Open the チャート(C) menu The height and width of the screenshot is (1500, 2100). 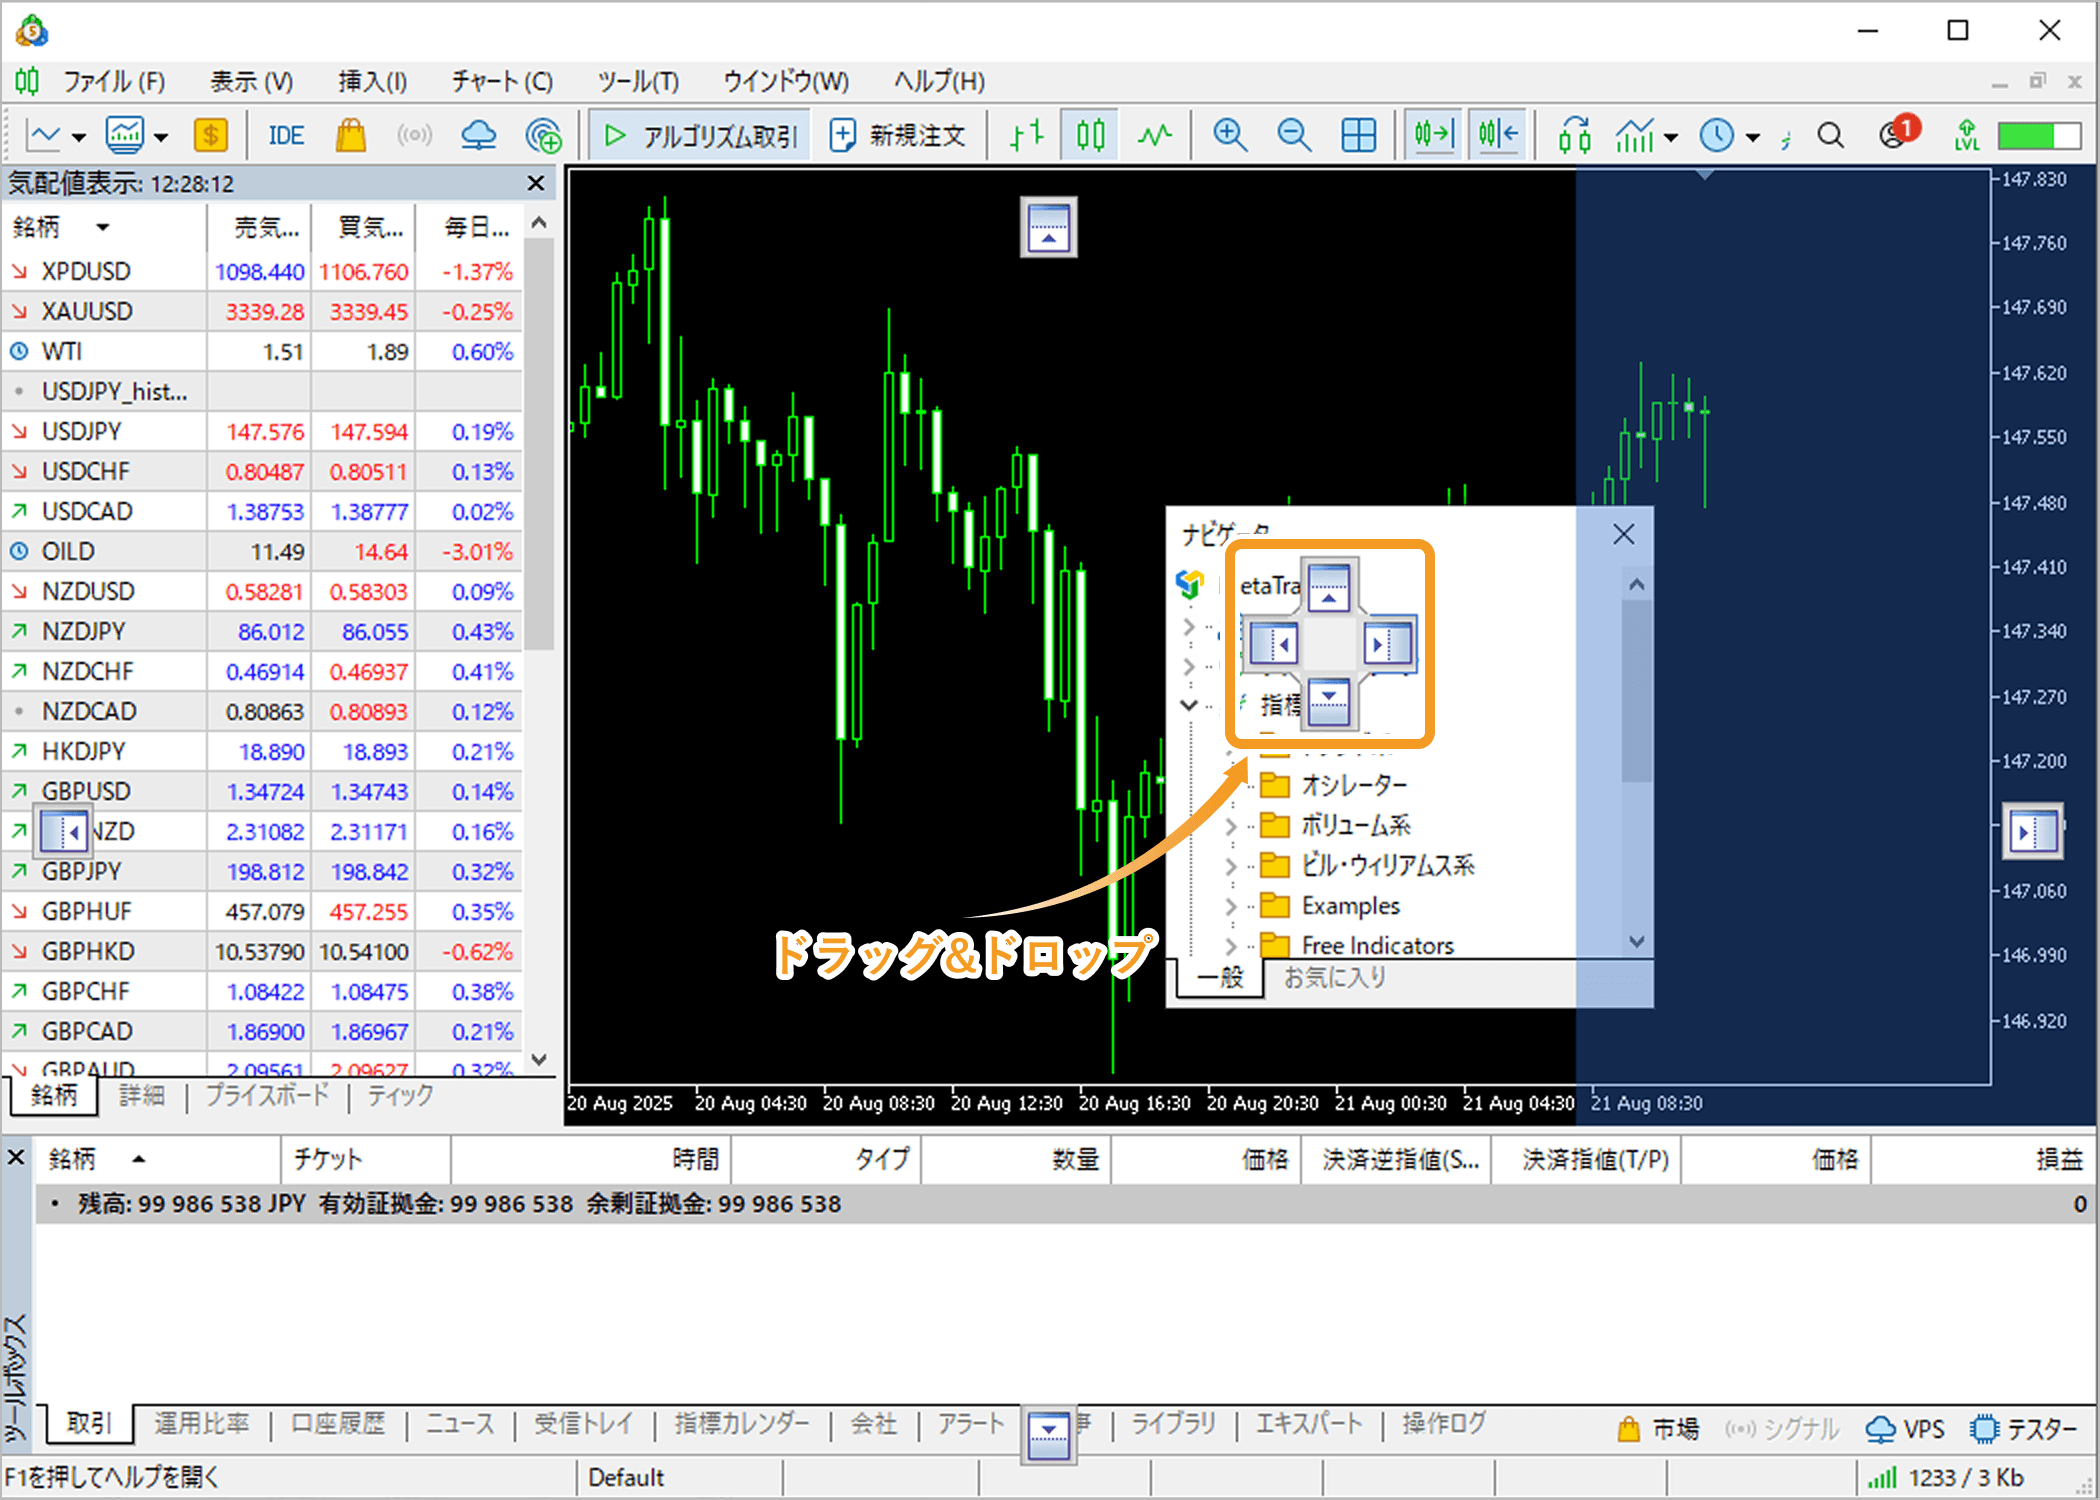pos(501,81)
